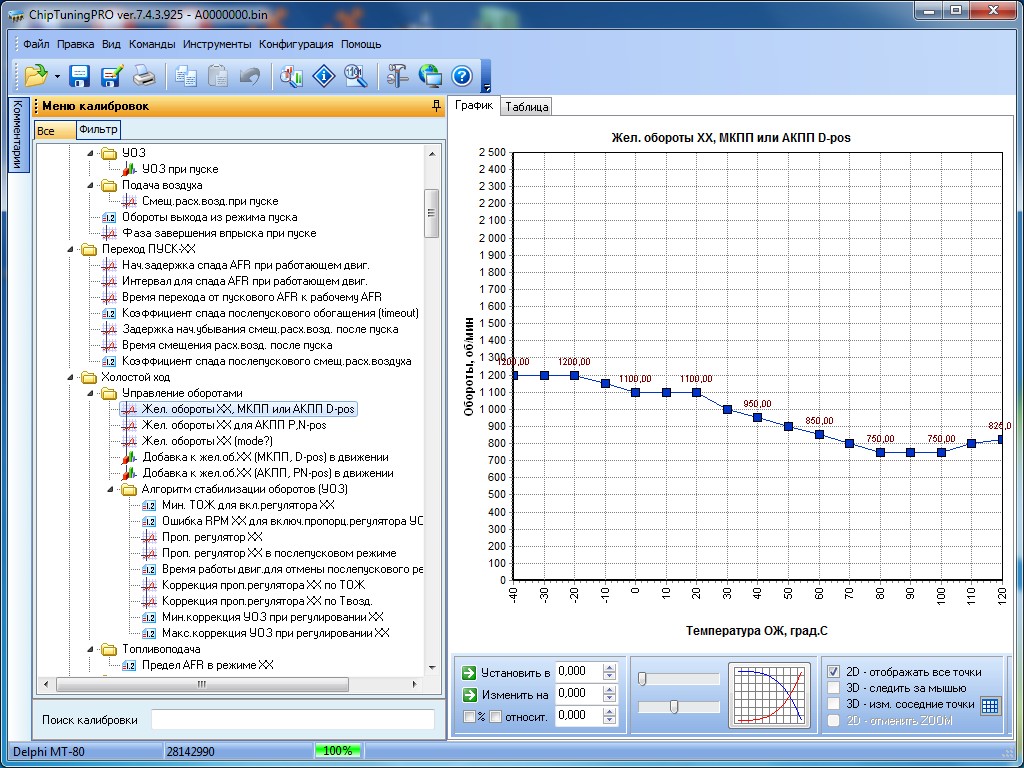Click the 'Установить в' green arrow button
1024x768 pixels.
coord(469,672)
